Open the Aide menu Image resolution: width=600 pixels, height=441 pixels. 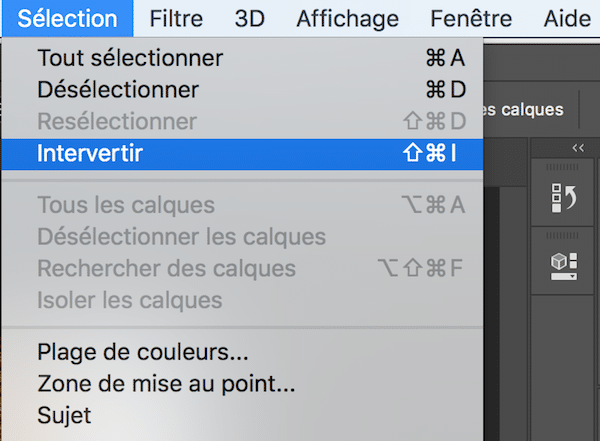pos(567,18)
